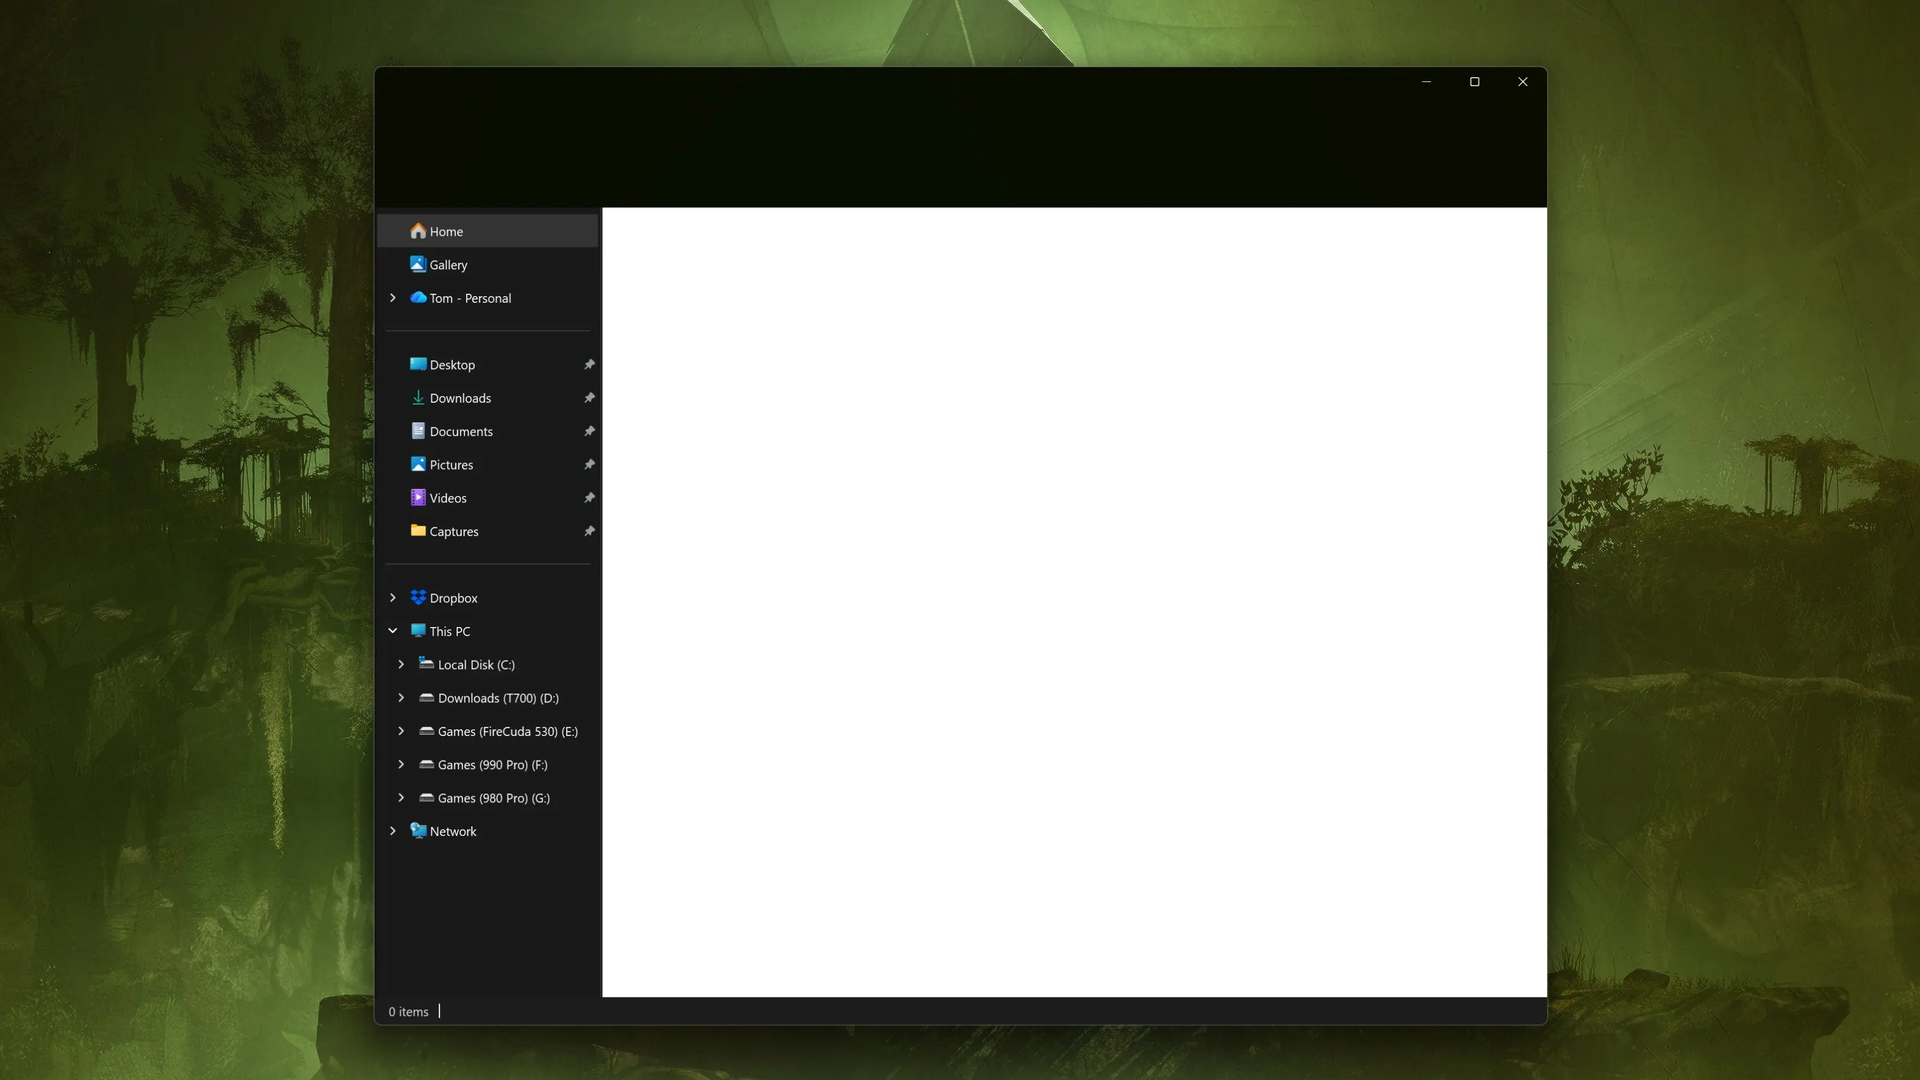This screenshot has height=1080, width=1920.
Task: Select the Downloads (T700) (D:) drive
Action: 498,697
